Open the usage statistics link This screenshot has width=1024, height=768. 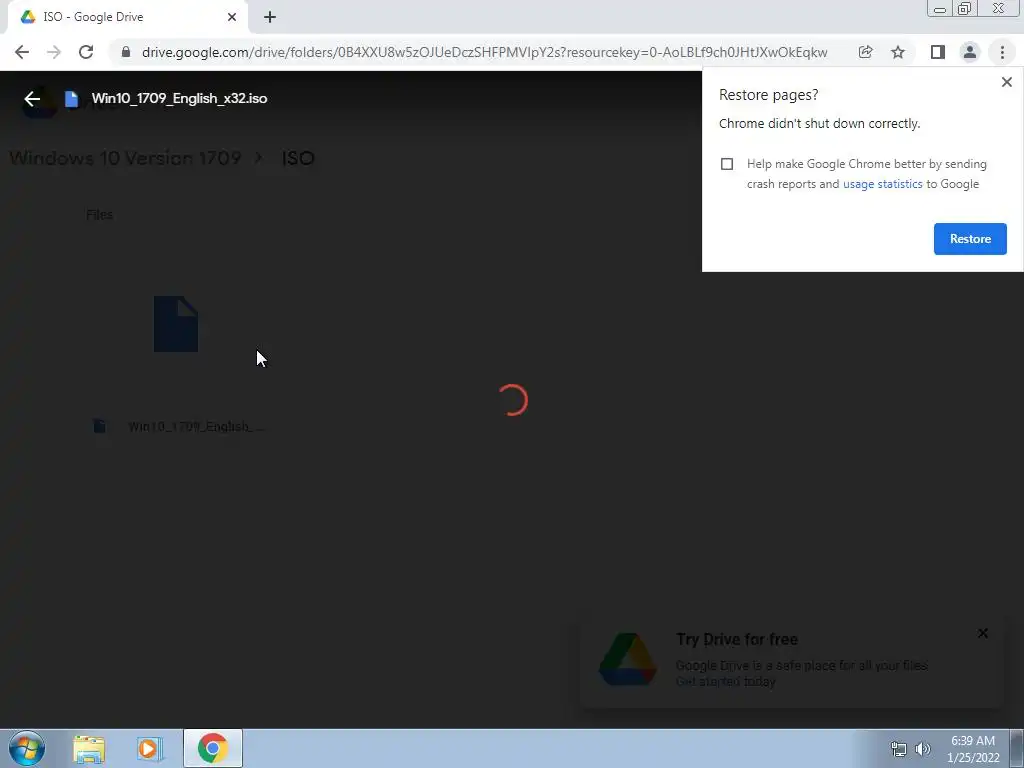tap(882, 184)
